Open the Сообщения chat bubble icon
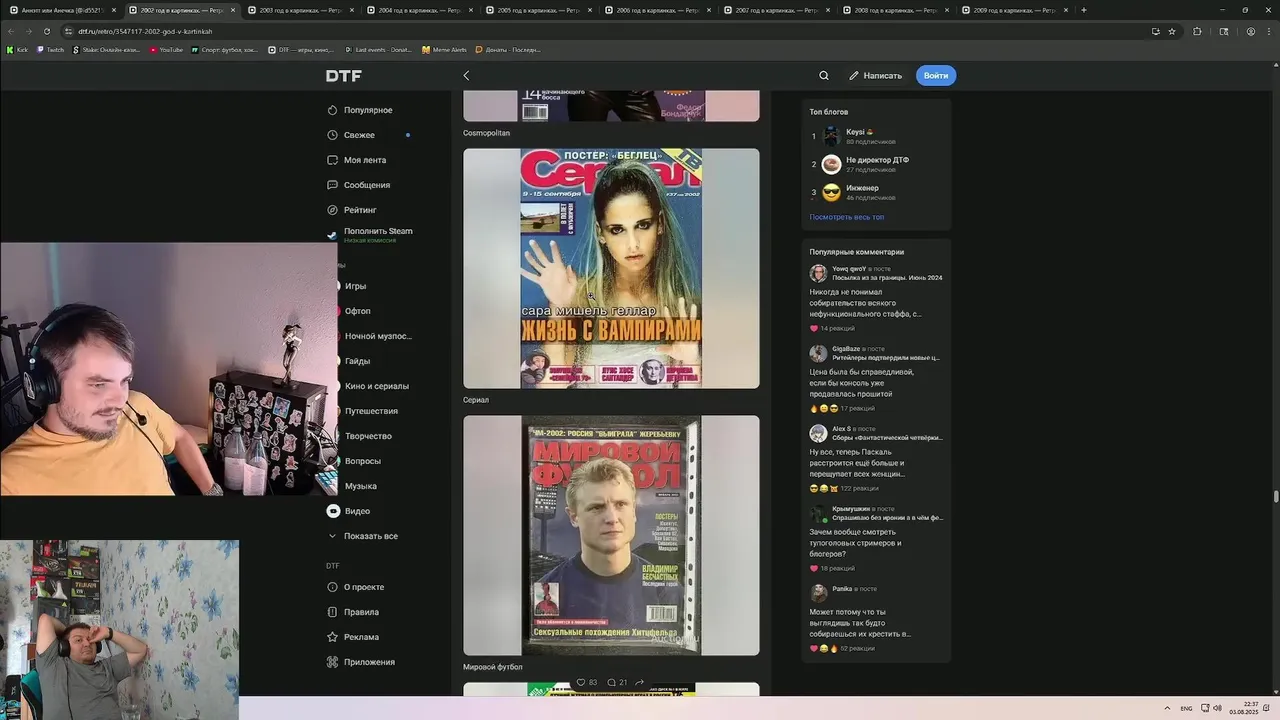Image resolution: width=1280 pixels, height=720 pixels. point(333,185)
